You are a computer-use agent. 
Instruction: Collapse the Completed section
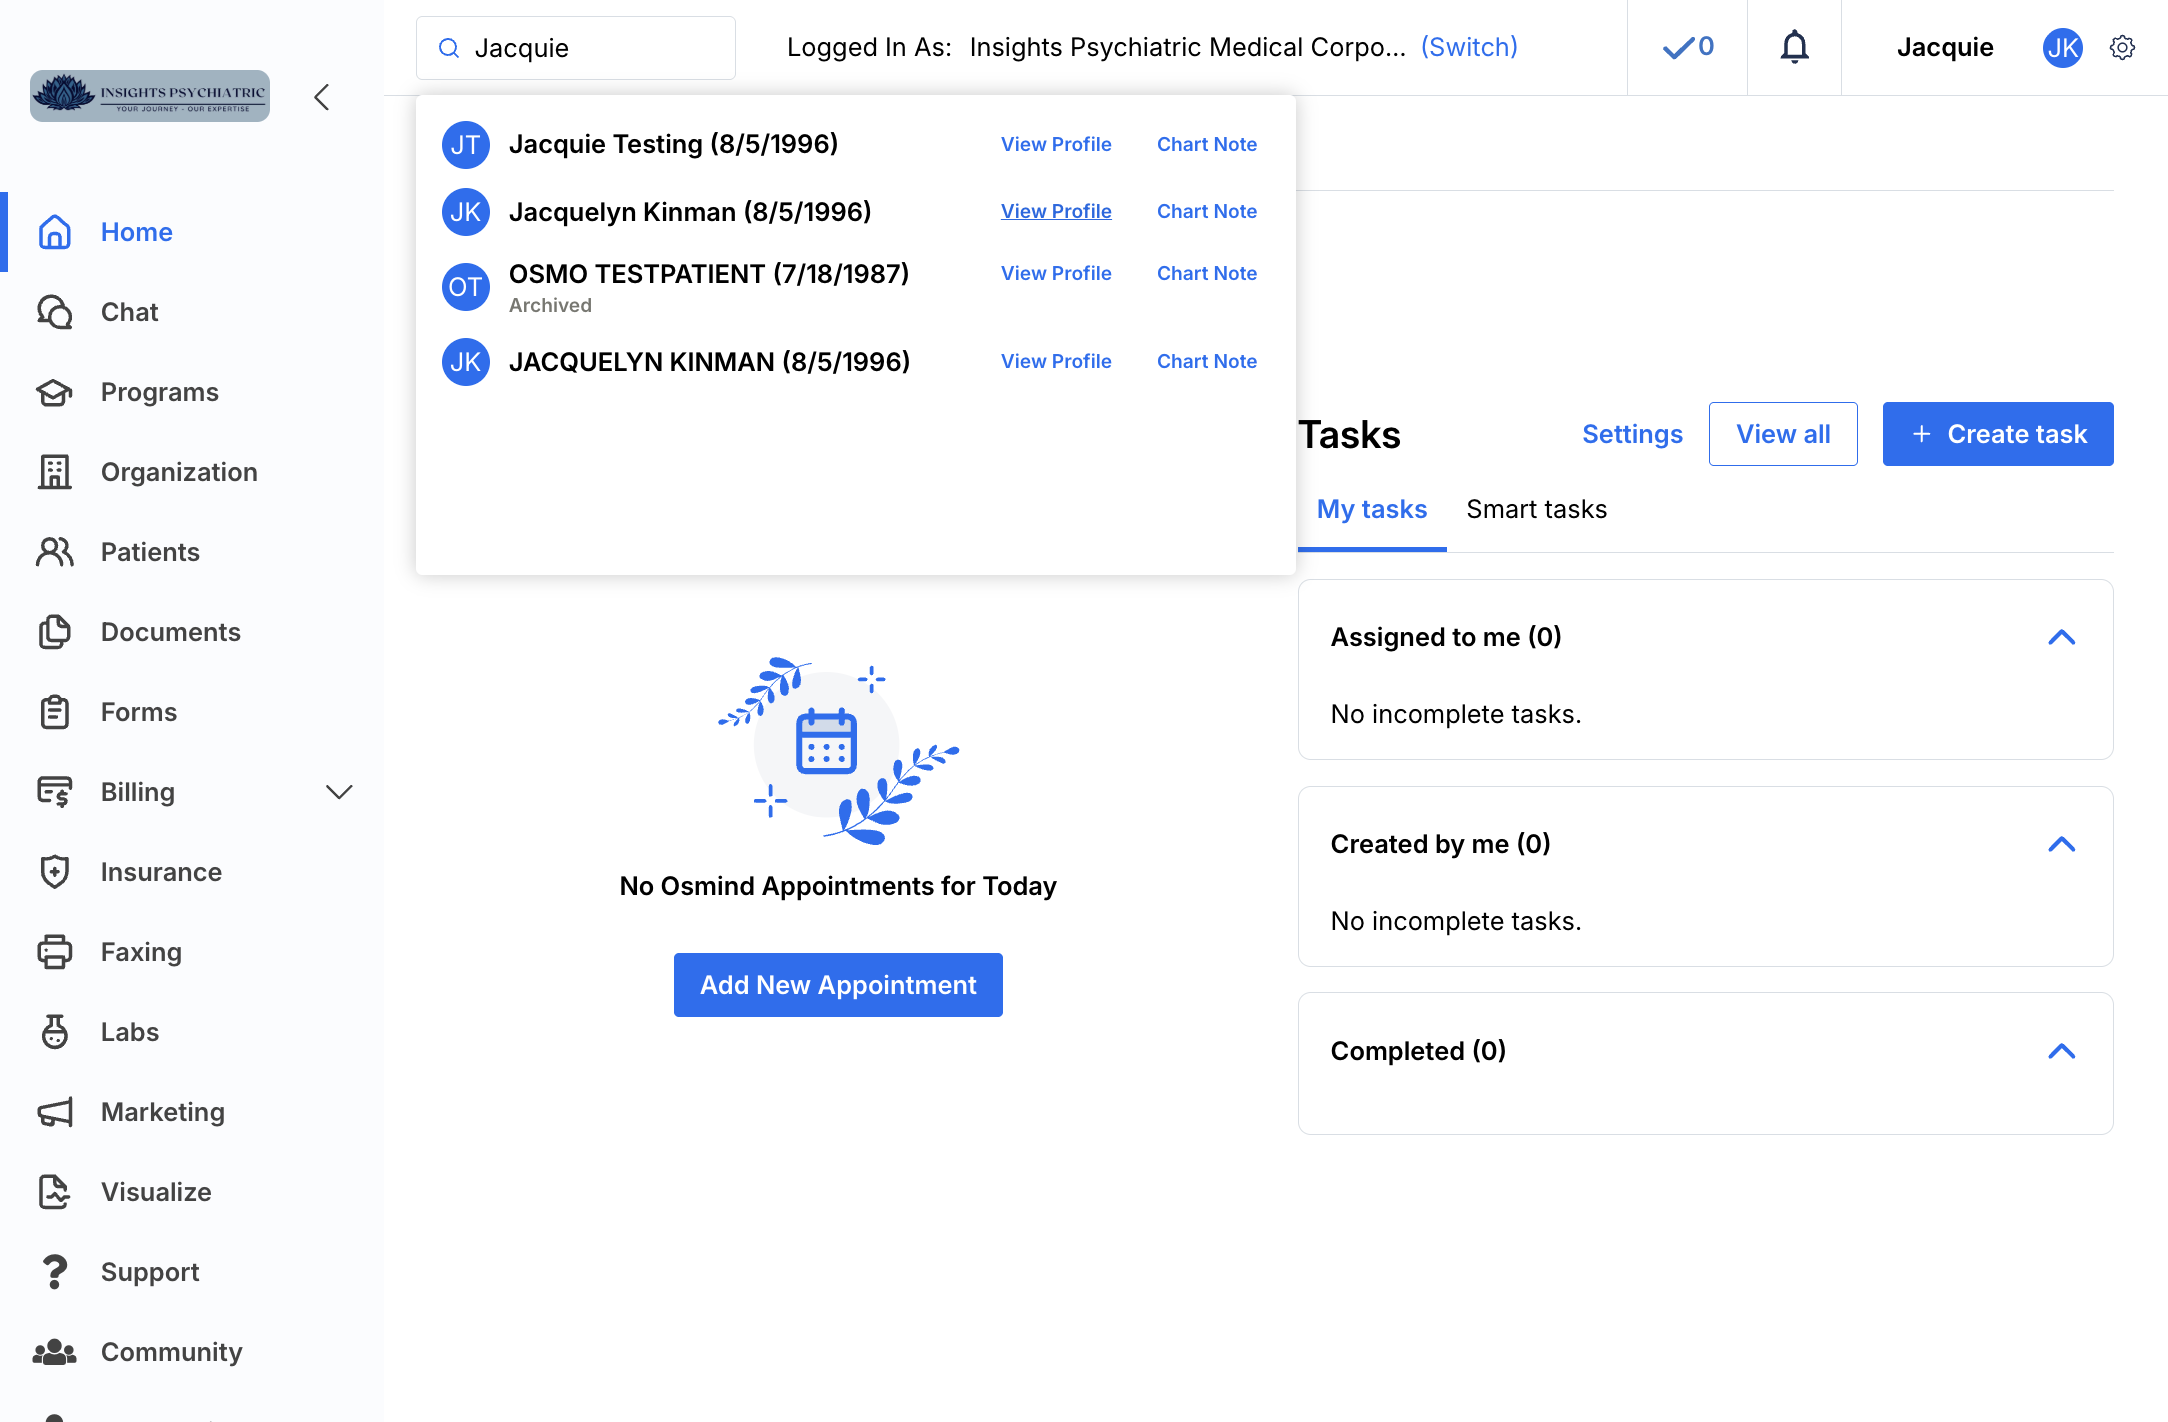coord(2062,1051)
